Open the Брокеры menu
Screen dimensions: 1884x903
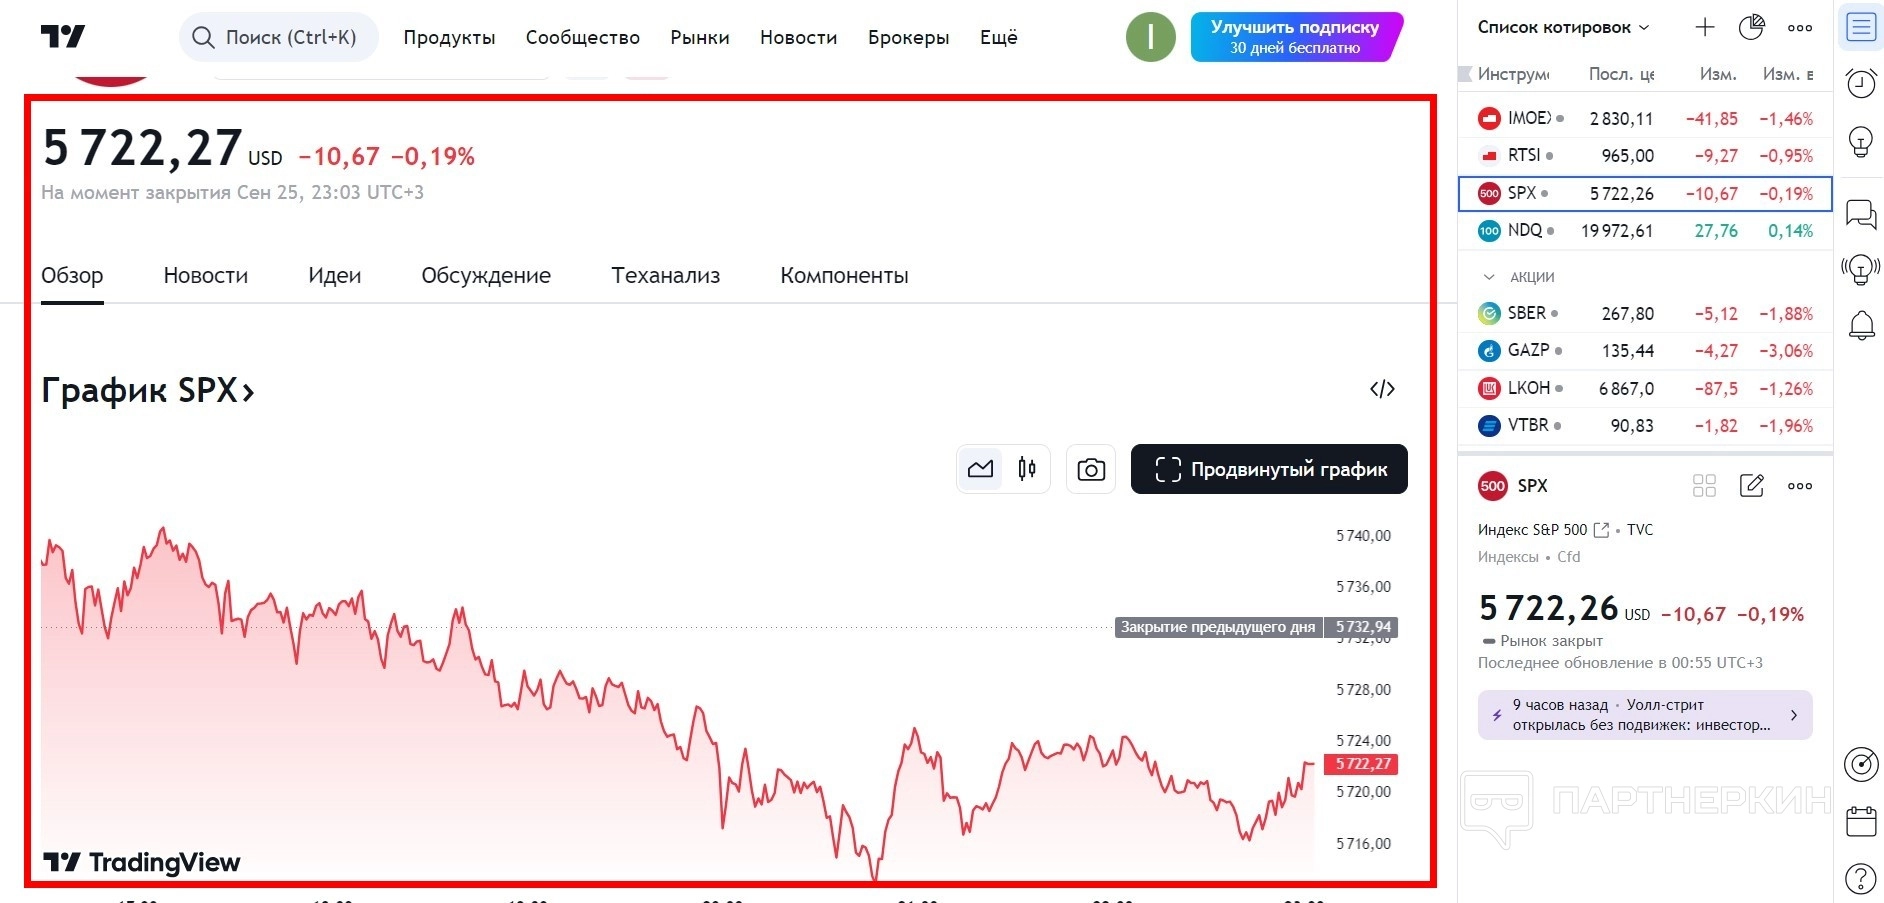(x=909, y=37)
